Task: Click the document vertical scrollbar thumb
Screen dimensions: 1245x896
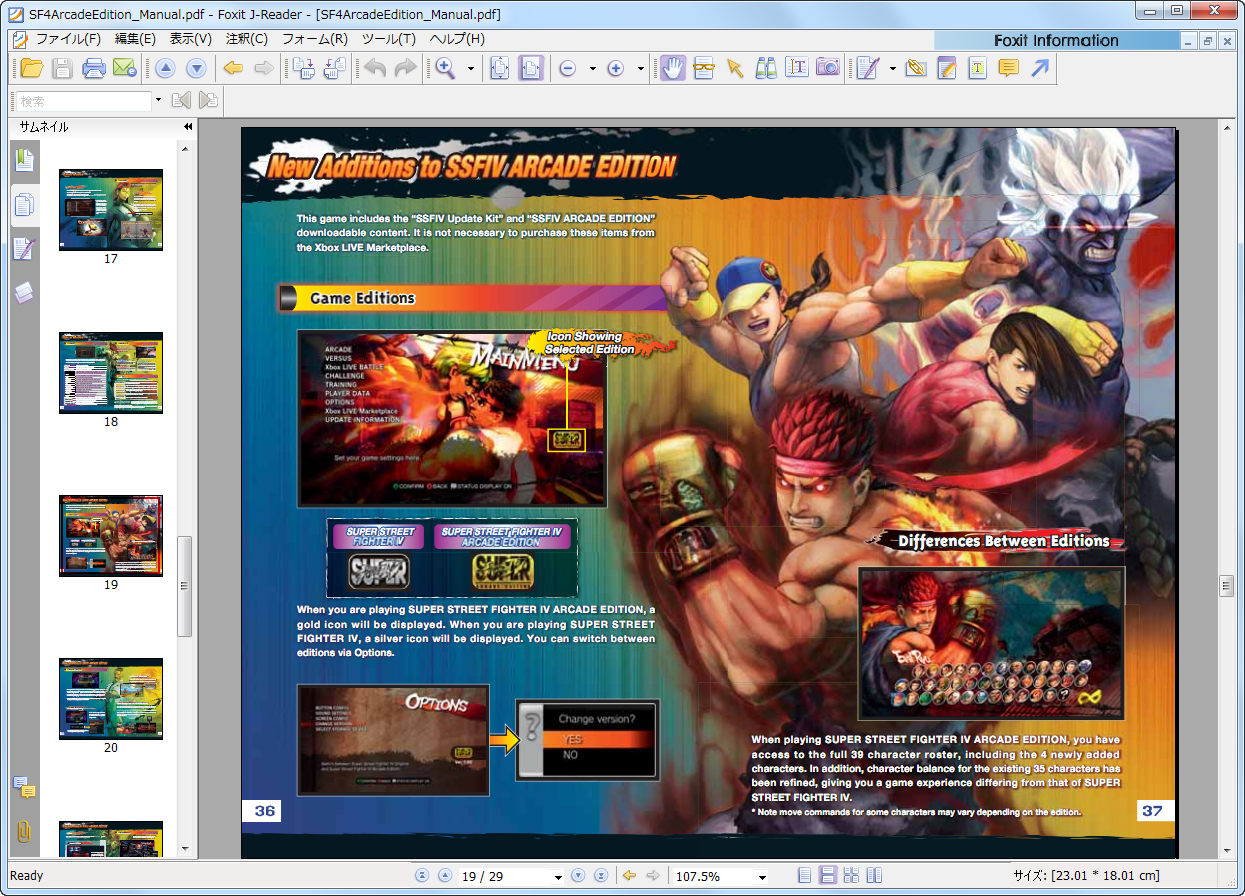Action: point(1227,586)
